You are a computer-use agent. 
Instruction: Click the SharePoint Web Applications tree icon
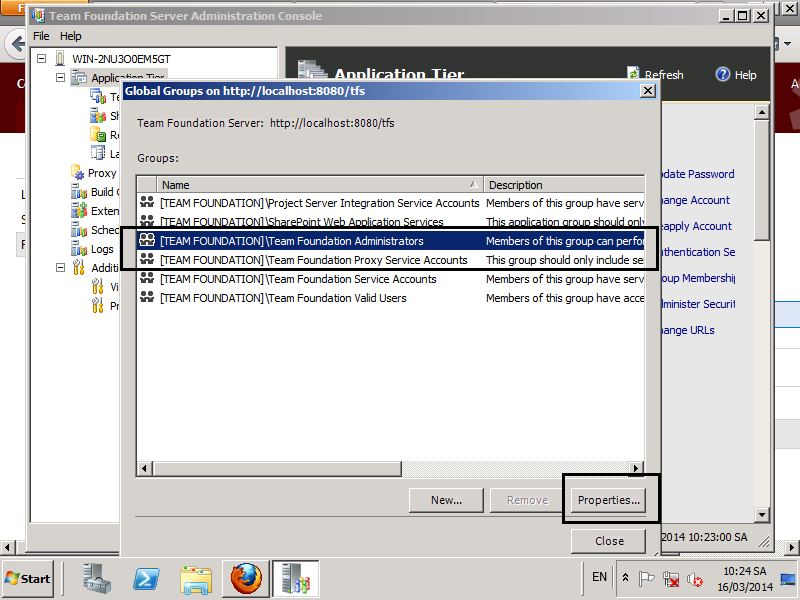click(x=98, y=116)
